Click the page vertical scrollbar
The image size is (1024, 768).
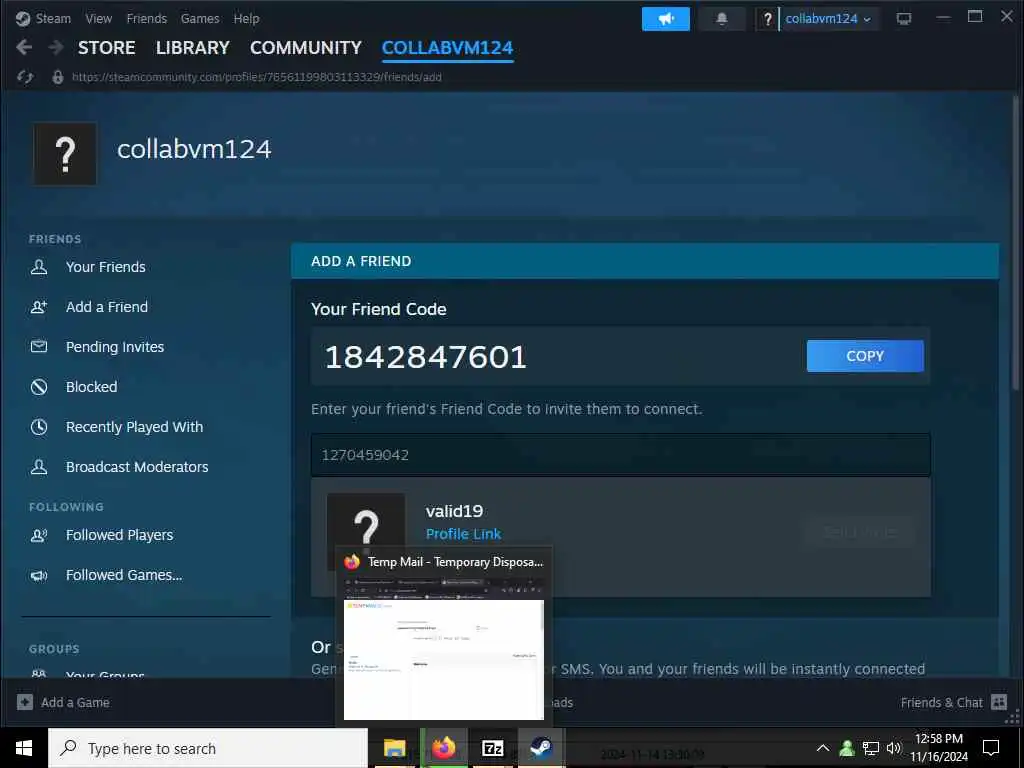pyautogui.click(x=1016, y=243)
